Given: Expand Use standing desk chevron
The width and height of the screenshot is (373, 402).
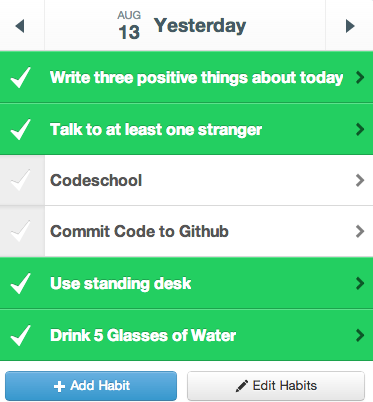Looking at the screenshot, I should [x=360, y=283].
